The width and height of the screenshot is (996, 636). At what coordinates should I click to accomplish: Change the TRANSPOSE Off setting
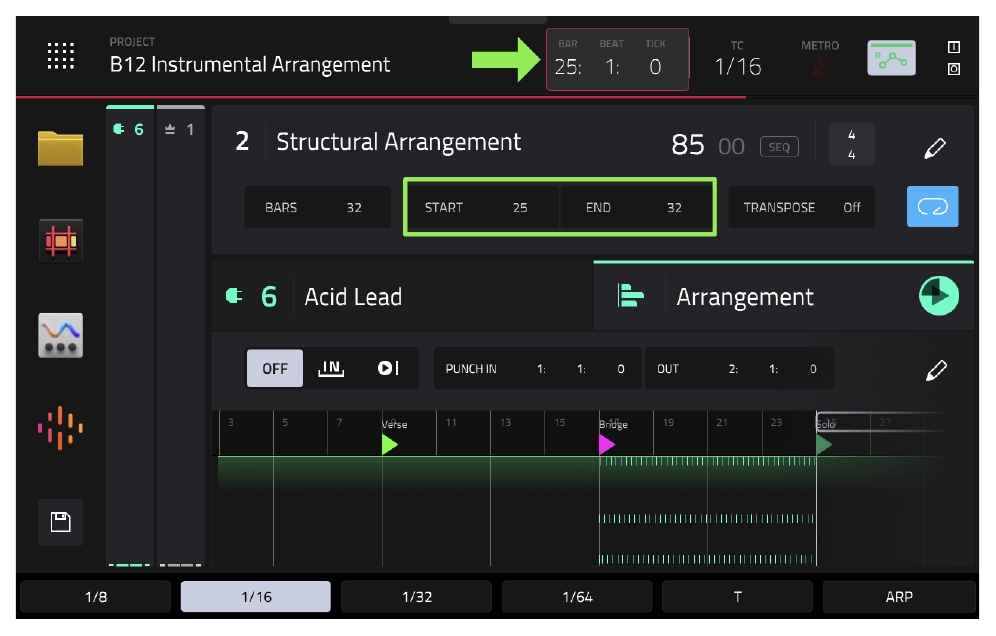coord(801,207)
